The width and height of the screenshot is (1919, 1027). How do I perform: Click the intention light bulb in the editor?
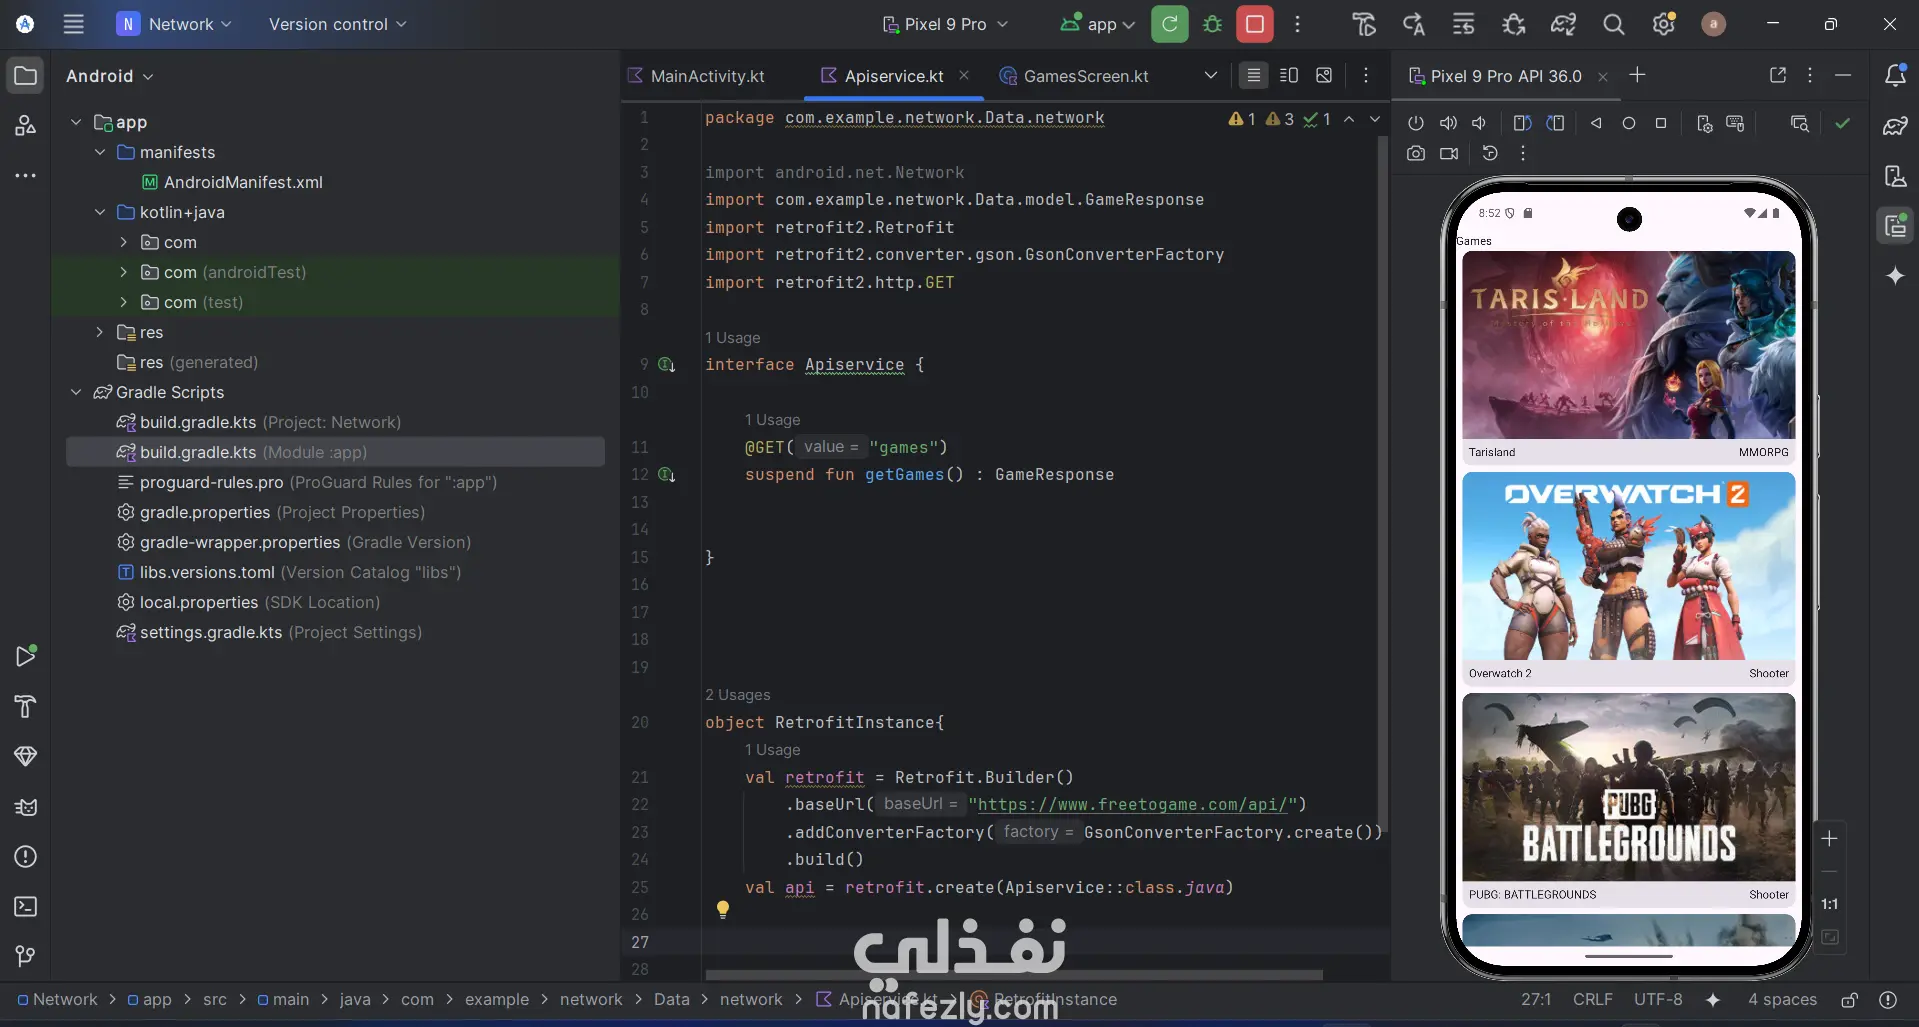723,909
